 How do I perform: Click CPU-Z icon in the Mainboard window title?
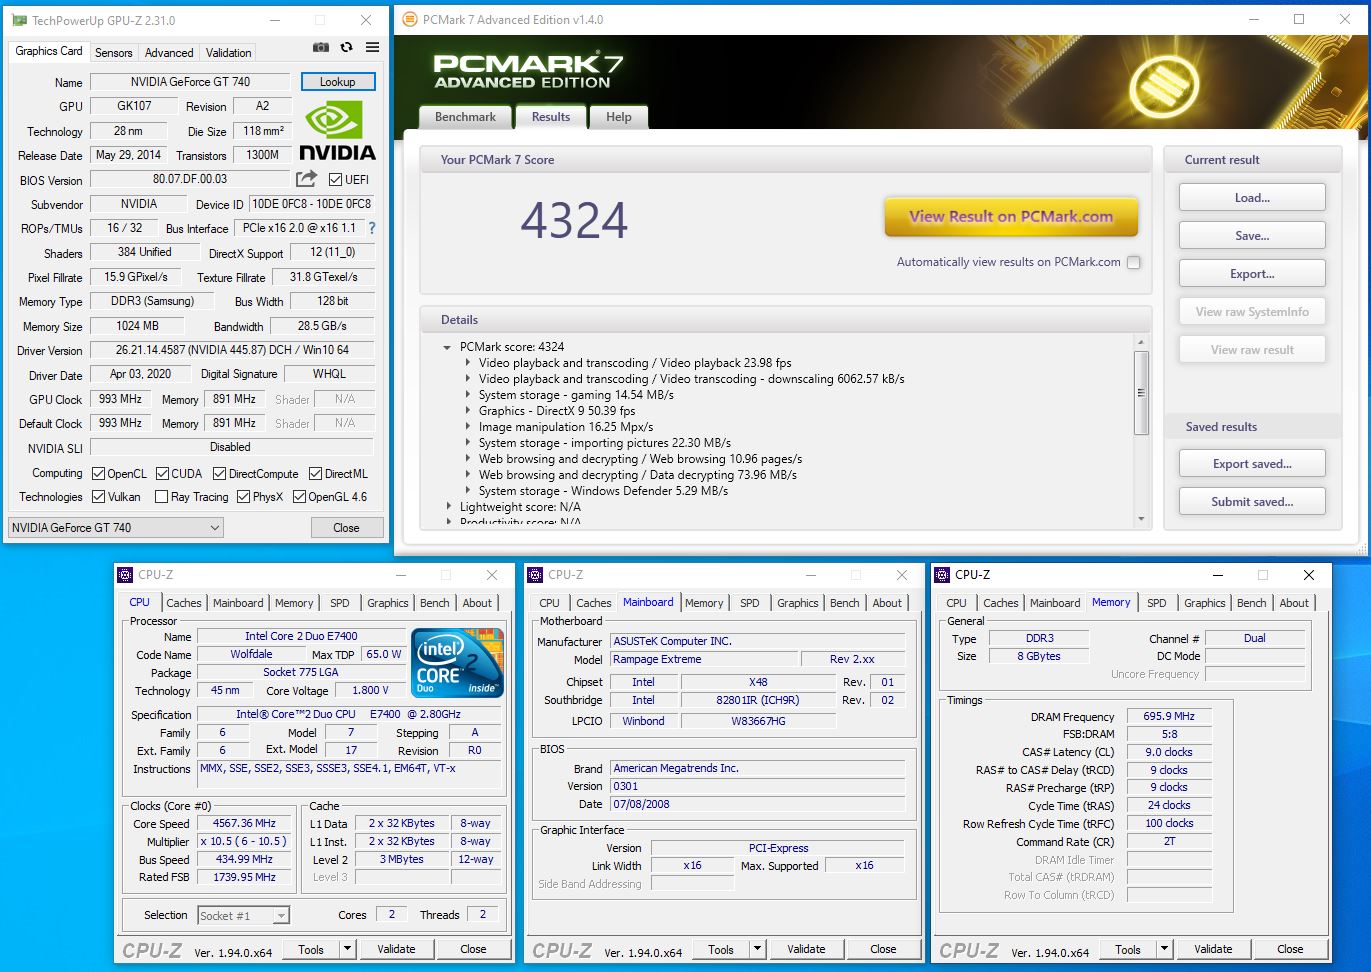(535, 575)
